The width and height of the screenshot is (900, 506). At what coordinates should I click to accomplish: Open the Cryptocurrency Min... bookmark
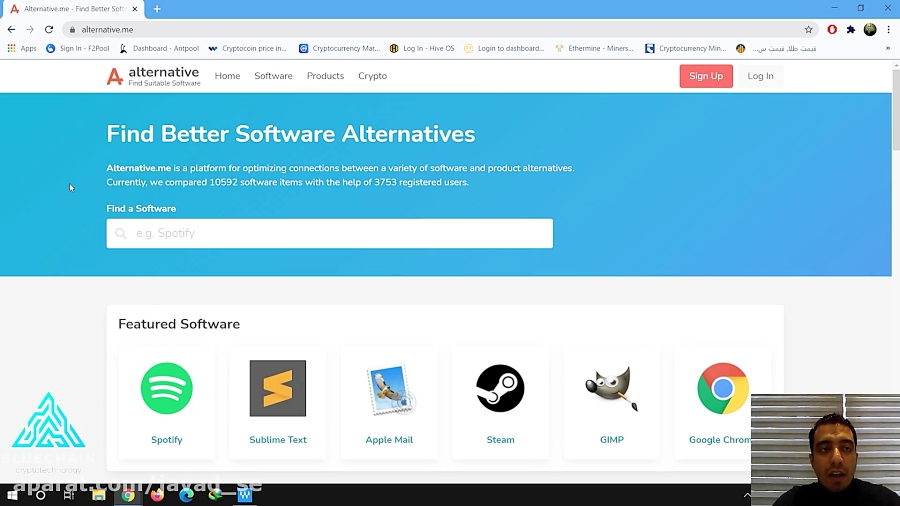pyautogui.click(x=685, y=48)
